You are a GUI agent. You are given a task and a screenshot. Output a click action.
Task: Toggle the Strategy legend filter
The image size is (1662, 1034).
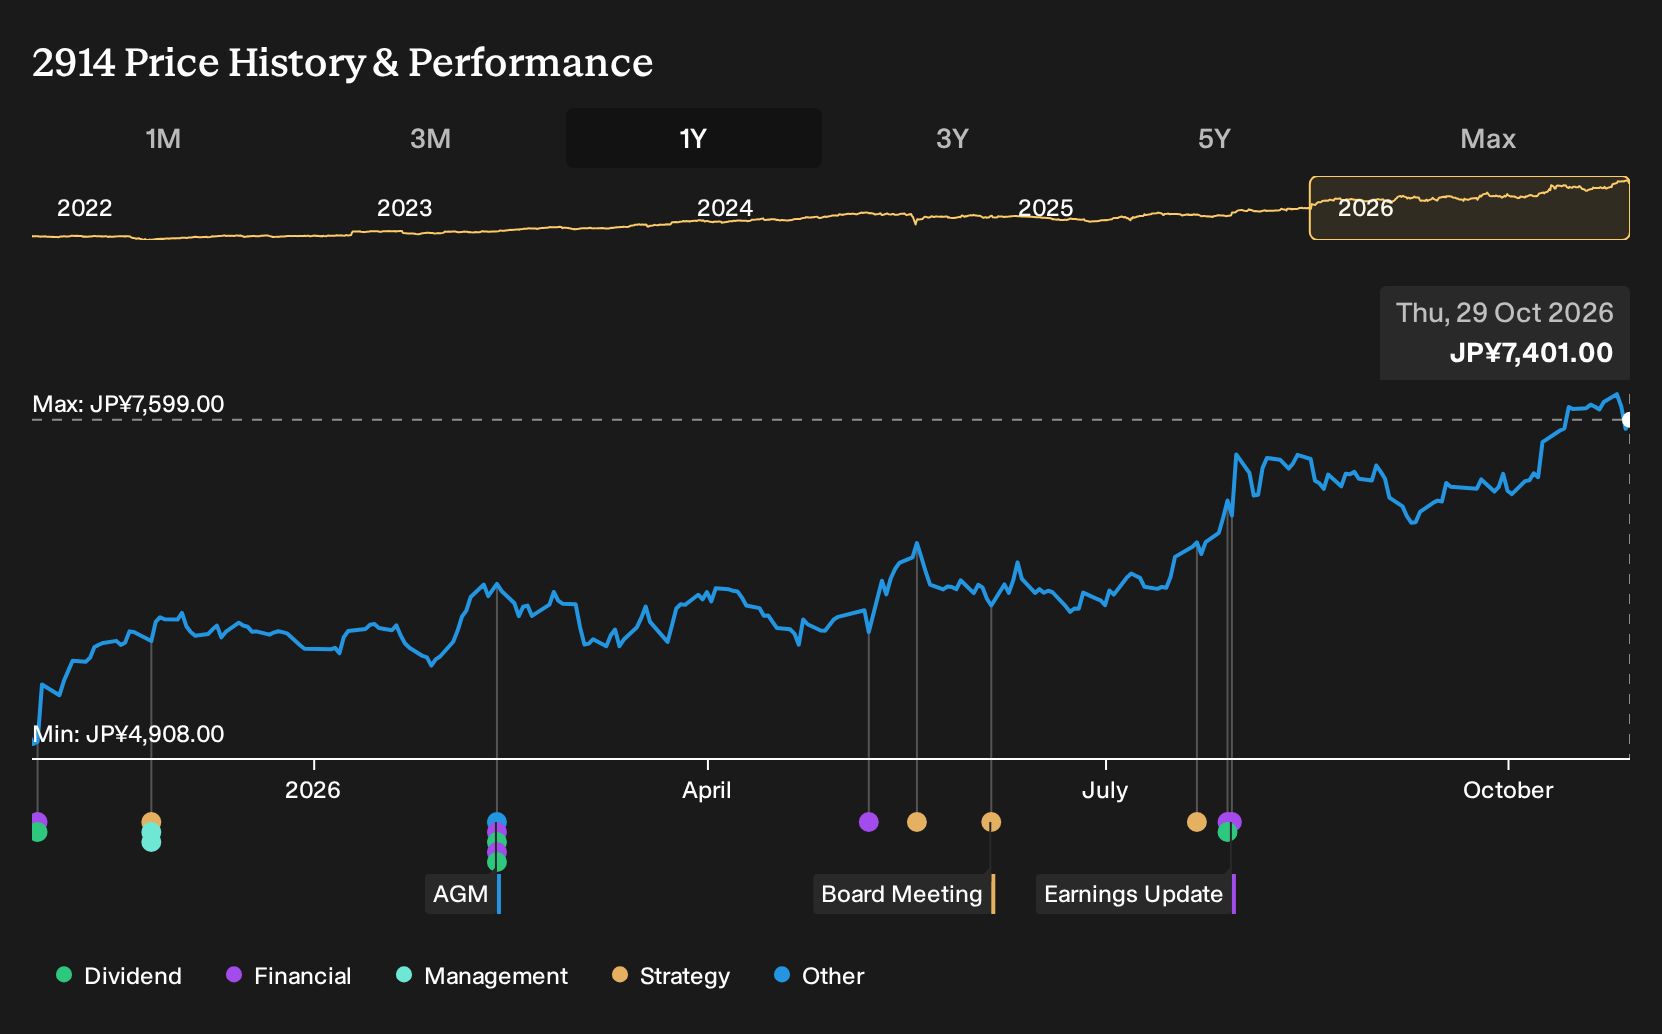671,976
